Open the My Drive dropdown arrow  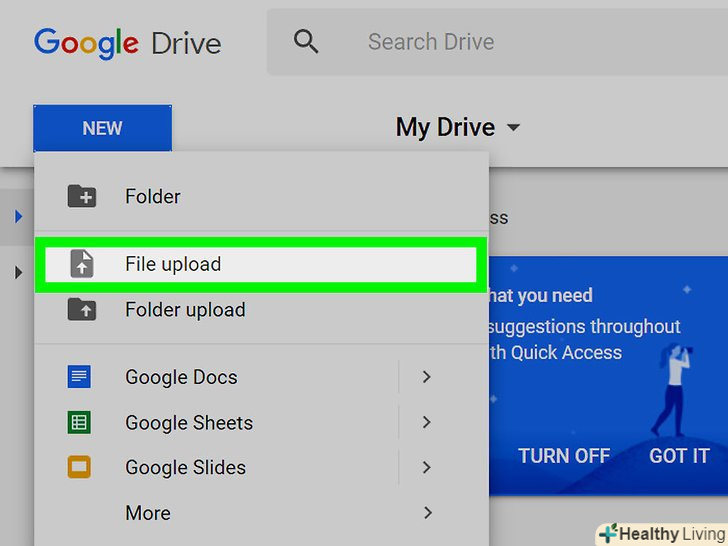tap(514, 128)
